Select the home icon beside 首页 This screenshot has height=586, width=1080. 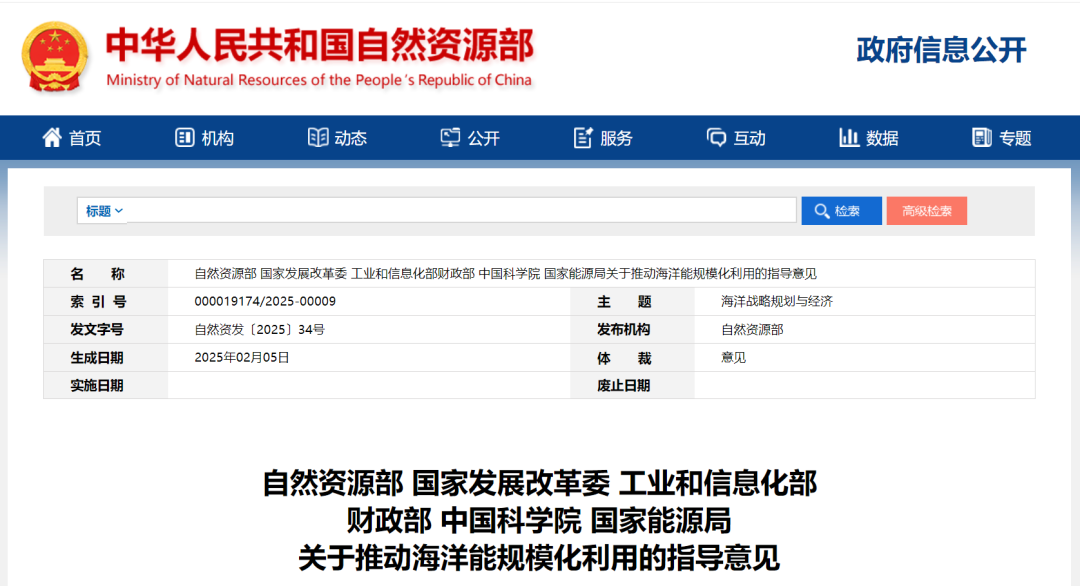coord(53,137)
